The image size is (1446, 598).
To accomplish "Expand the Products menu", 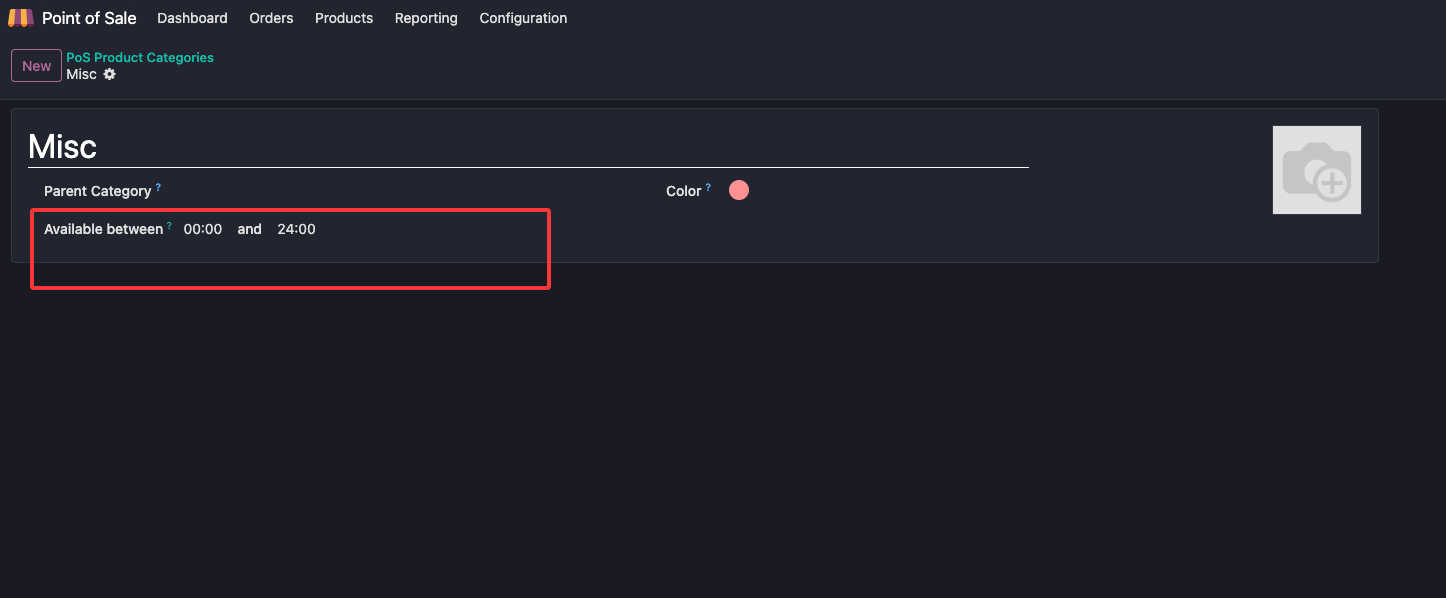I will click(x=344, y=18).
